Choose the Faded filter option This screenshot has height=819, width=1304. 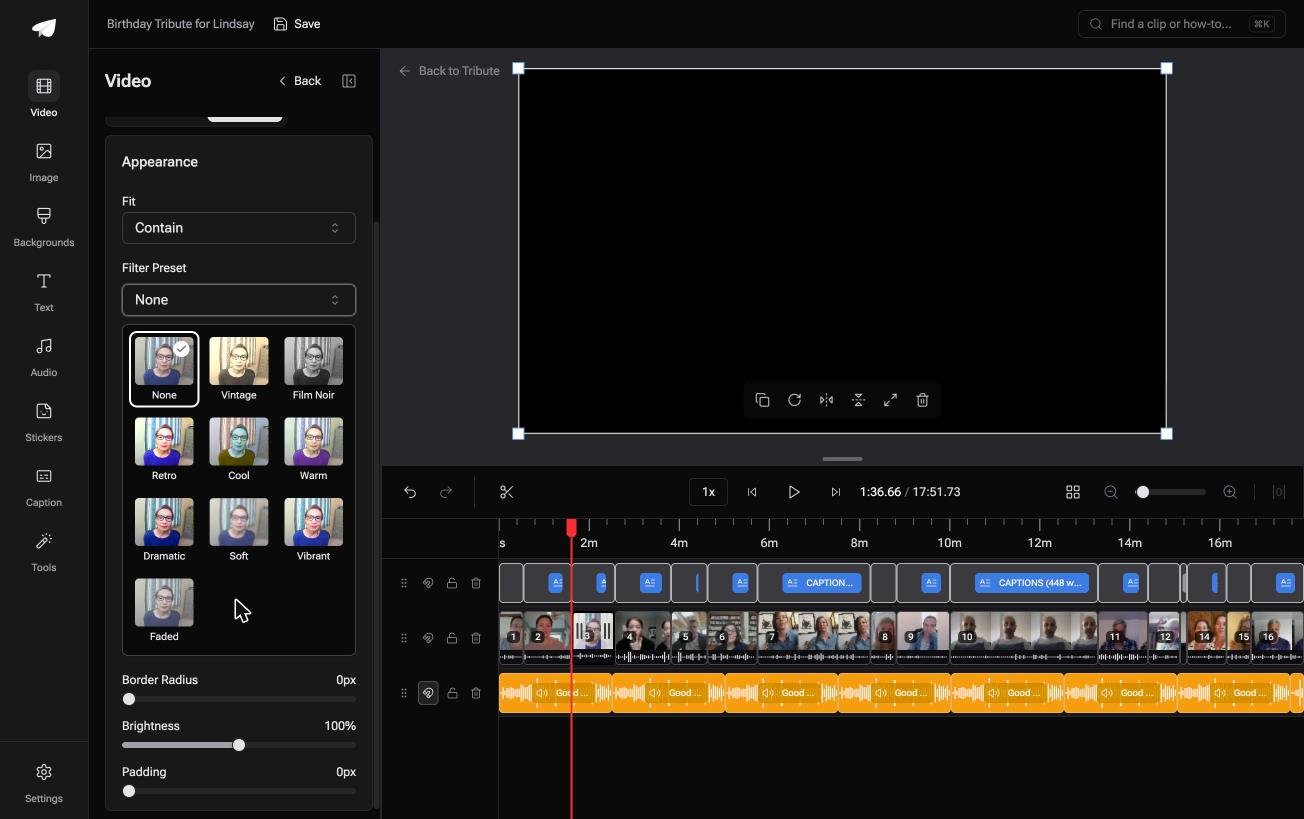pos(164,610)
